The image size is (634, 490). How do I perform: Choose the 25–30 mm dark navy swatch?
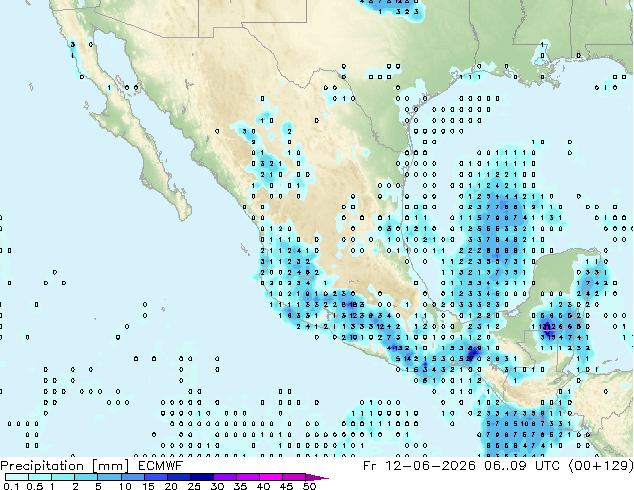coord(202,477)
